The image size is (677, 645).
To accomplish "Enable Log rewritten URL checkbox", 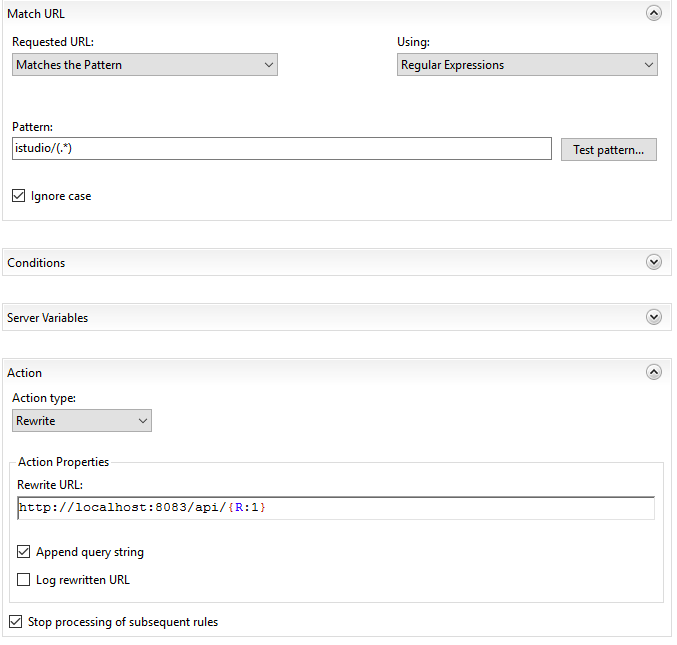I will pos(24,580).
